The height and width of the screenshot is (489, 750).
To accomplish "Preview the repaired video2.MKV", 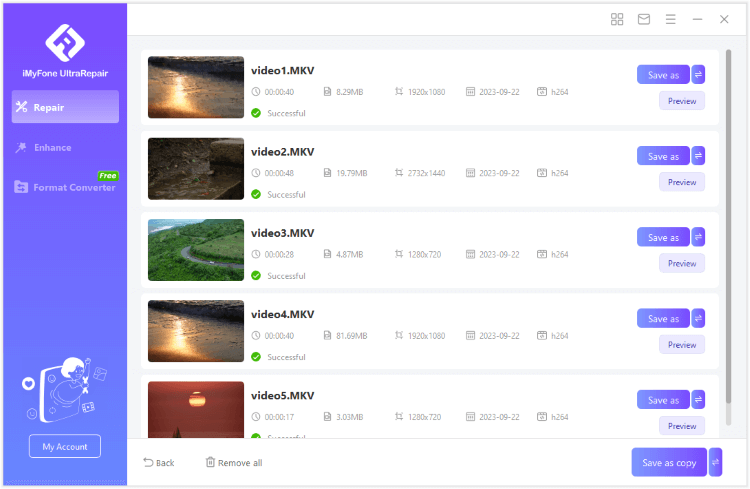I will [x=682, y=182].
